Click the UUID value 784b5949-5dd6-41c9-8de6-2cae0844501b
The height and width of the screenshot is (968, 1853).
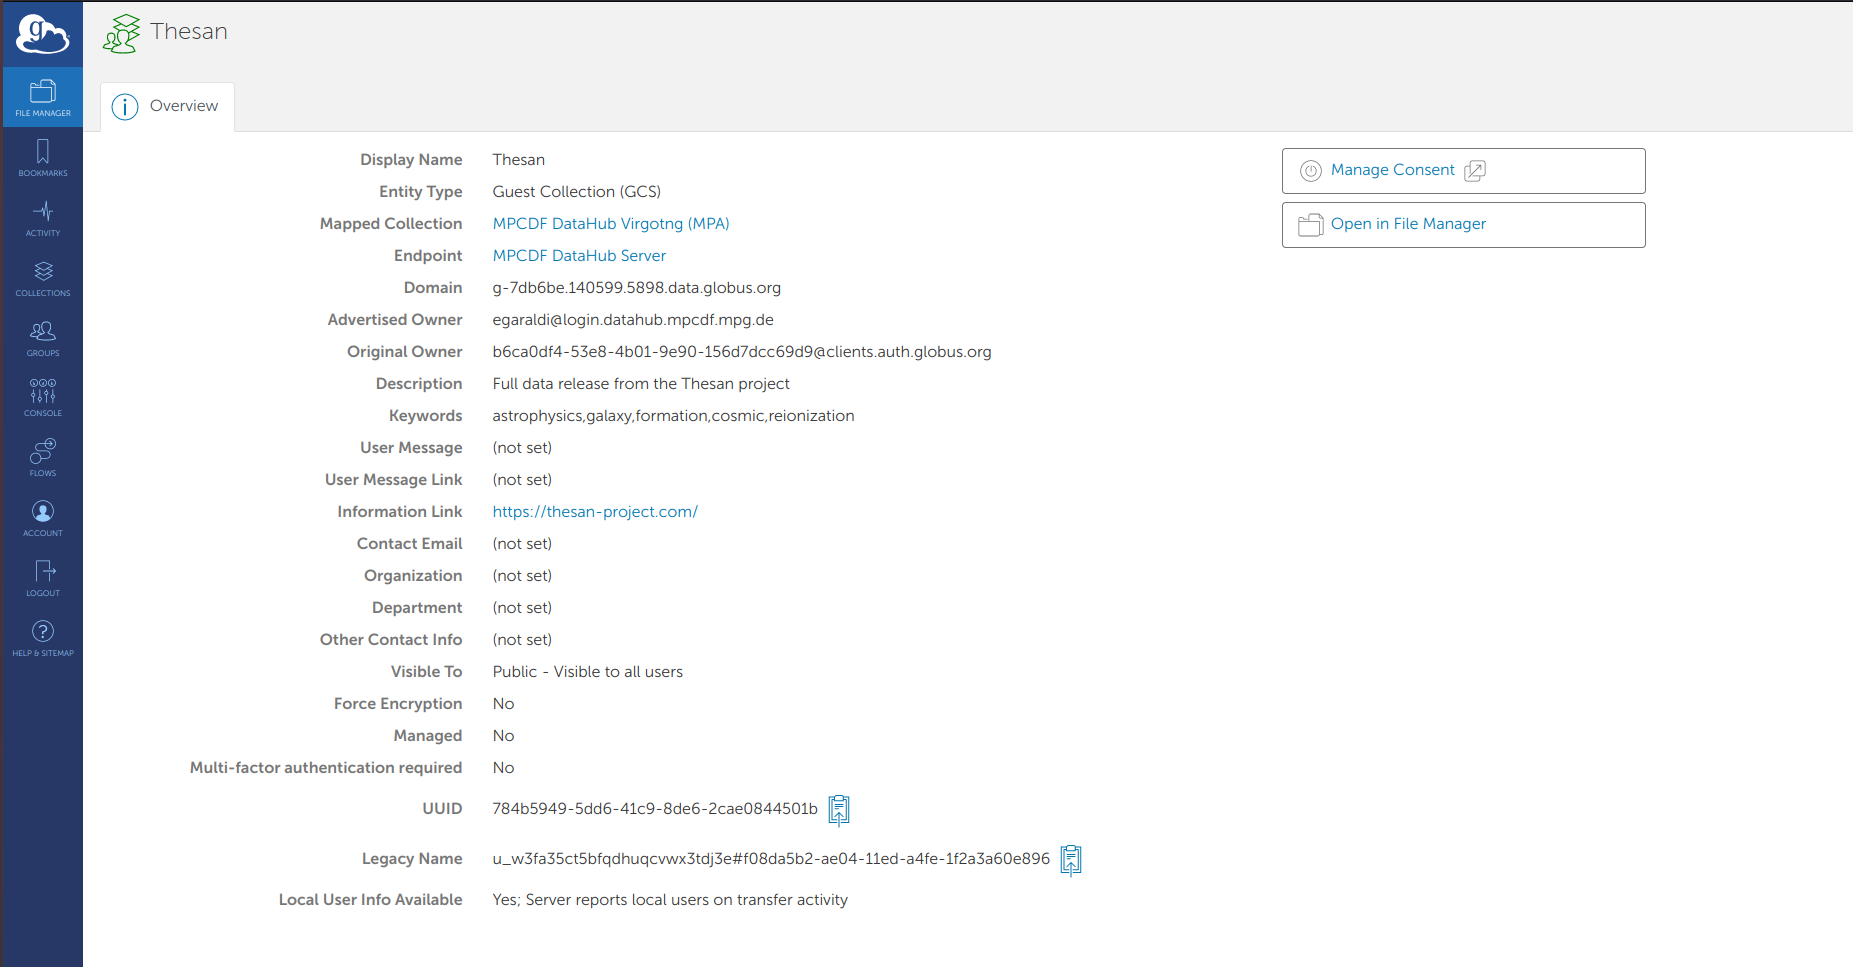tap(655, 809)
